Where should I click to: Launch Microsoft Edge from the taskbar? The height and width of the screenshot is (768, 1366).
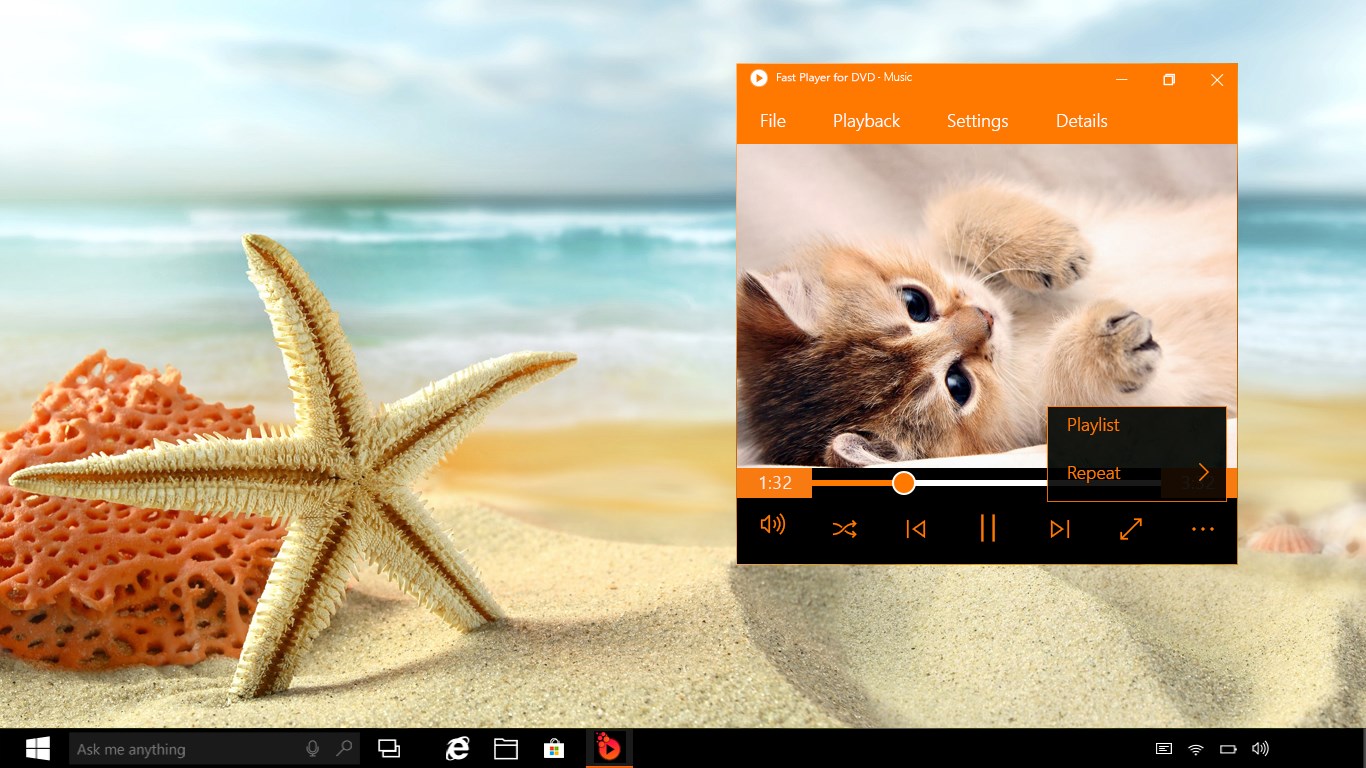click(x=458, y=747)
